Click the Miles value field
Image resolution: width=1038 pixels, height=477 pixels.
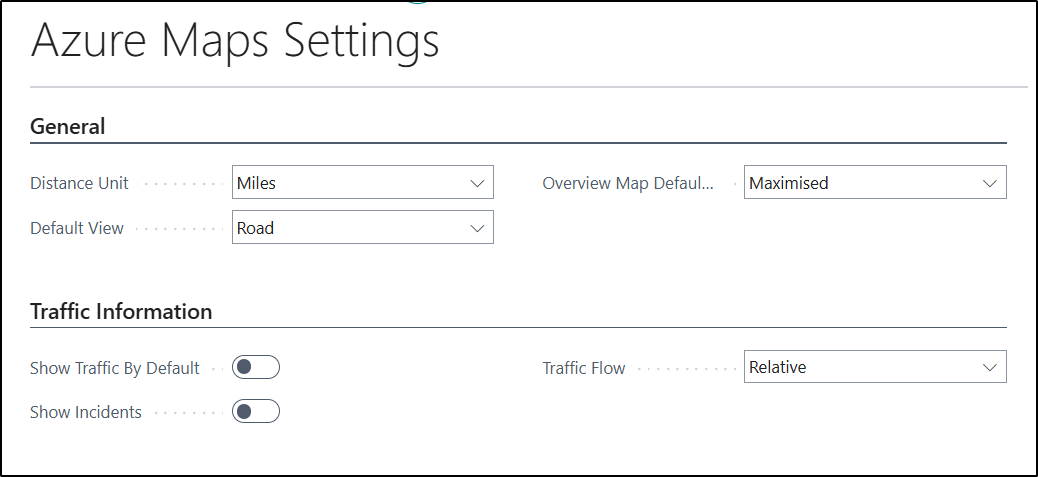(x=363, y=182)
